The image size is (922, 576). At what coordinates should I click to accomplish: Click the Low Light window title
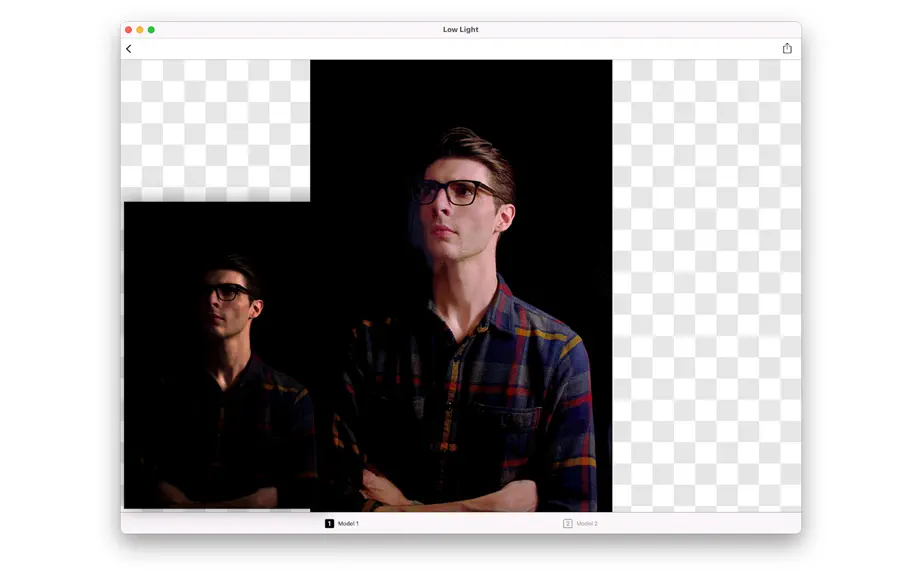coord(460,29)
